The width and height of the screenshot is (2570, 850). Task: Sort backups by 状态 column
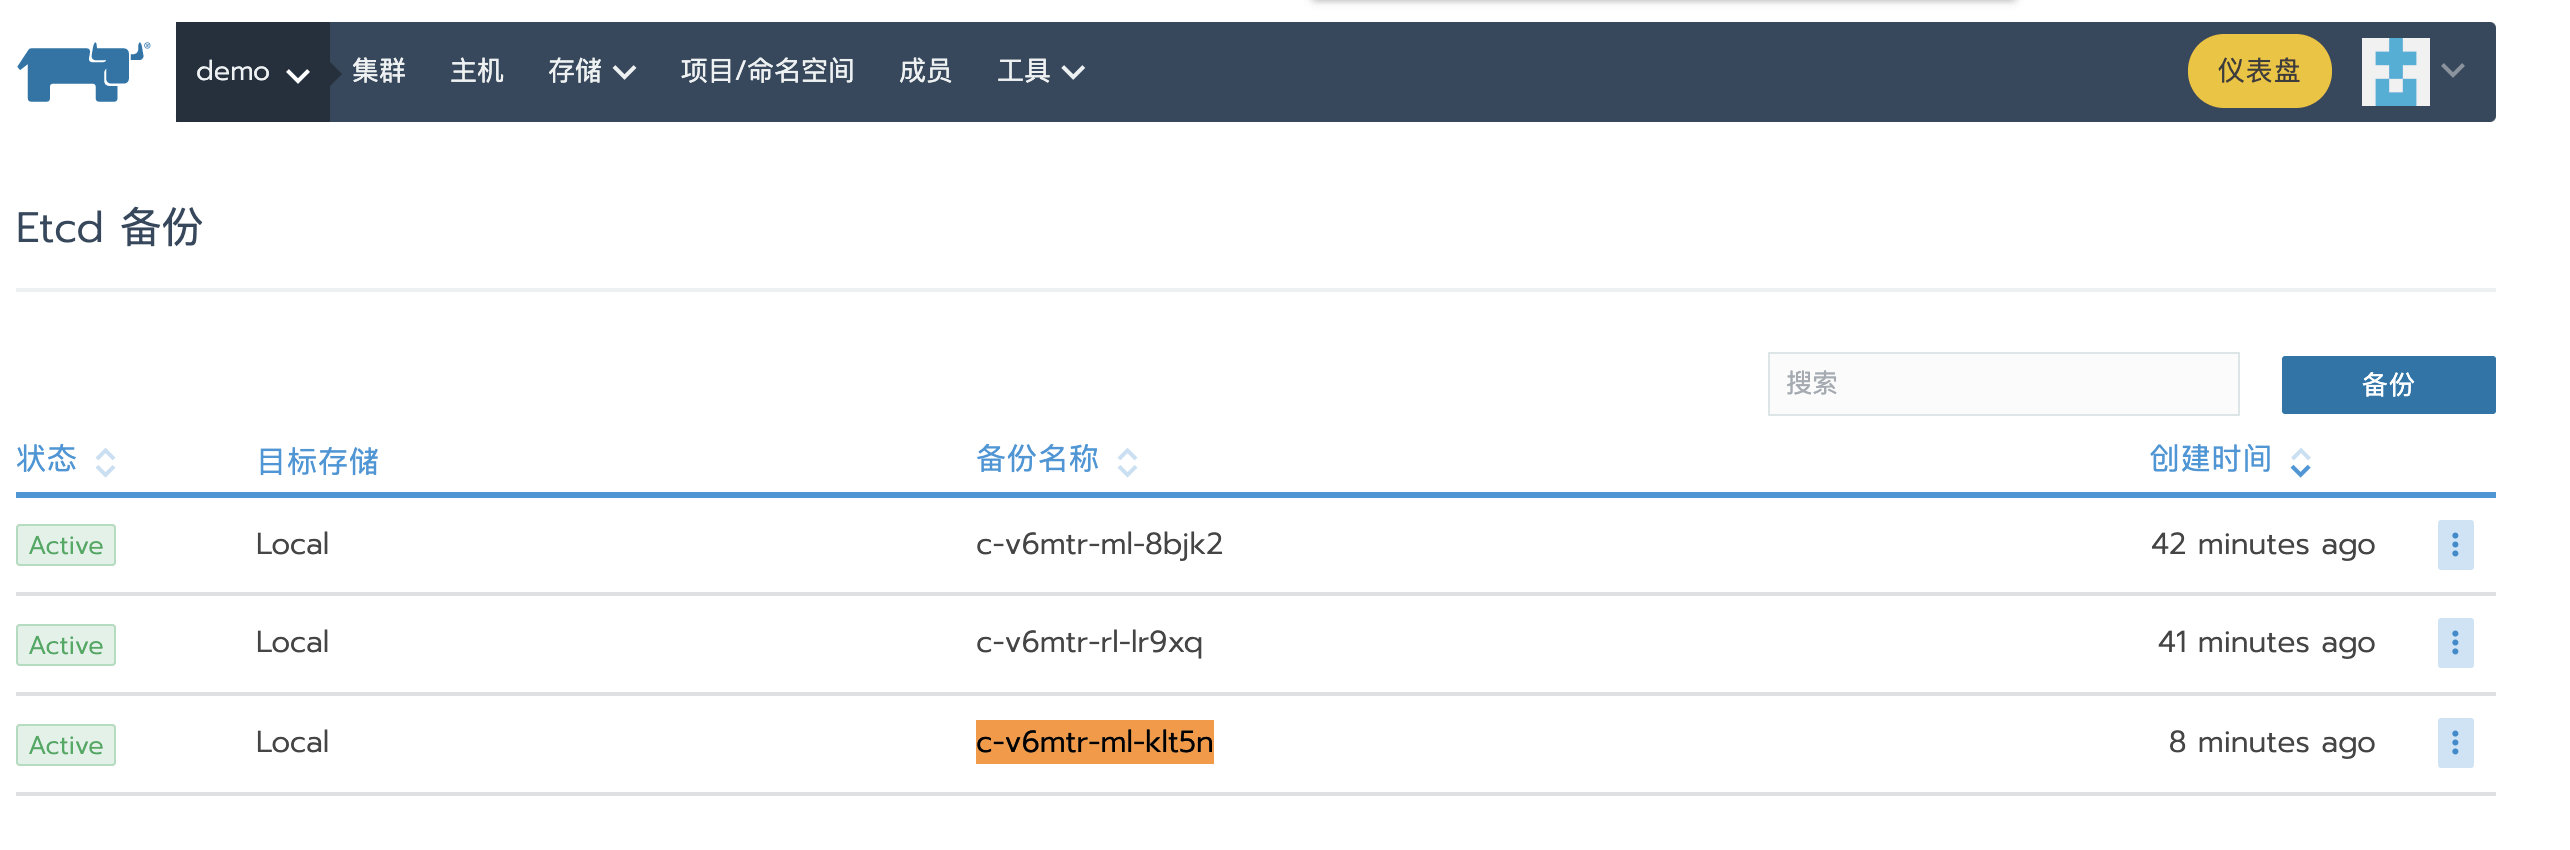click(x=66, y=460)
